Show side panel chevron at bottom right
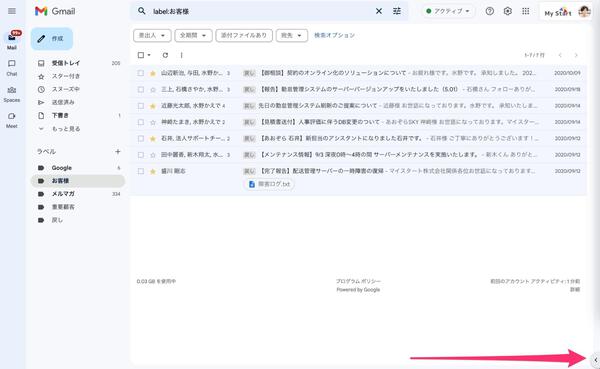This screenshot has width=600, height=369. pos(595,359)
